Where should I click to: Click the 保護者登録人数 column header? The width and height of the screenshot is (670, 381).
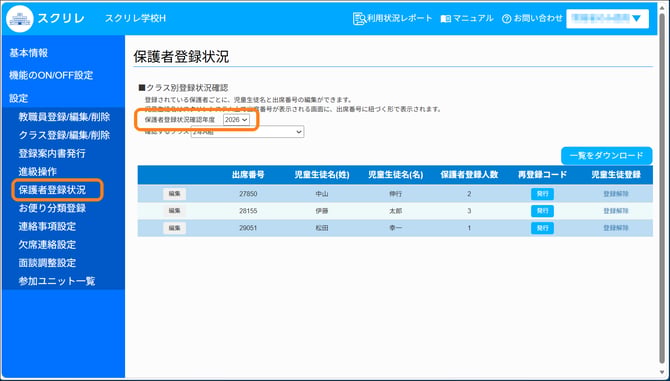(469, 175)
